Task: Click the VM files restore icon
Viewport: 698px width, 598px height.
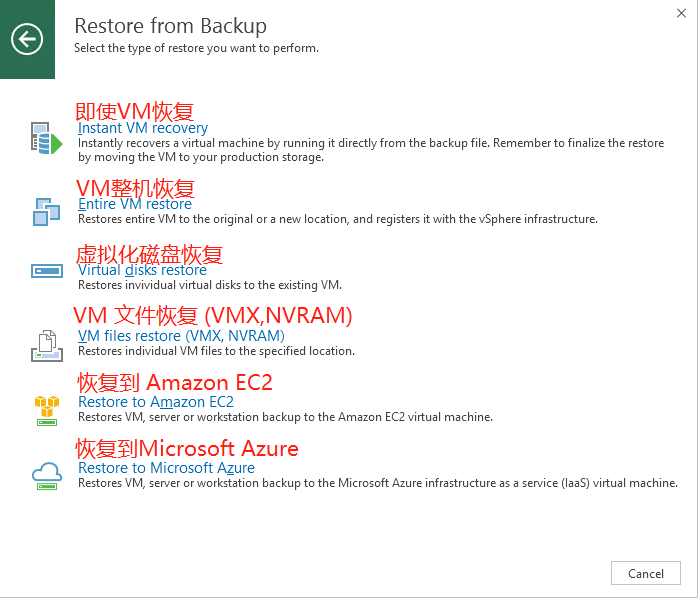Action: pyautogui.click(x=47, y=346)
